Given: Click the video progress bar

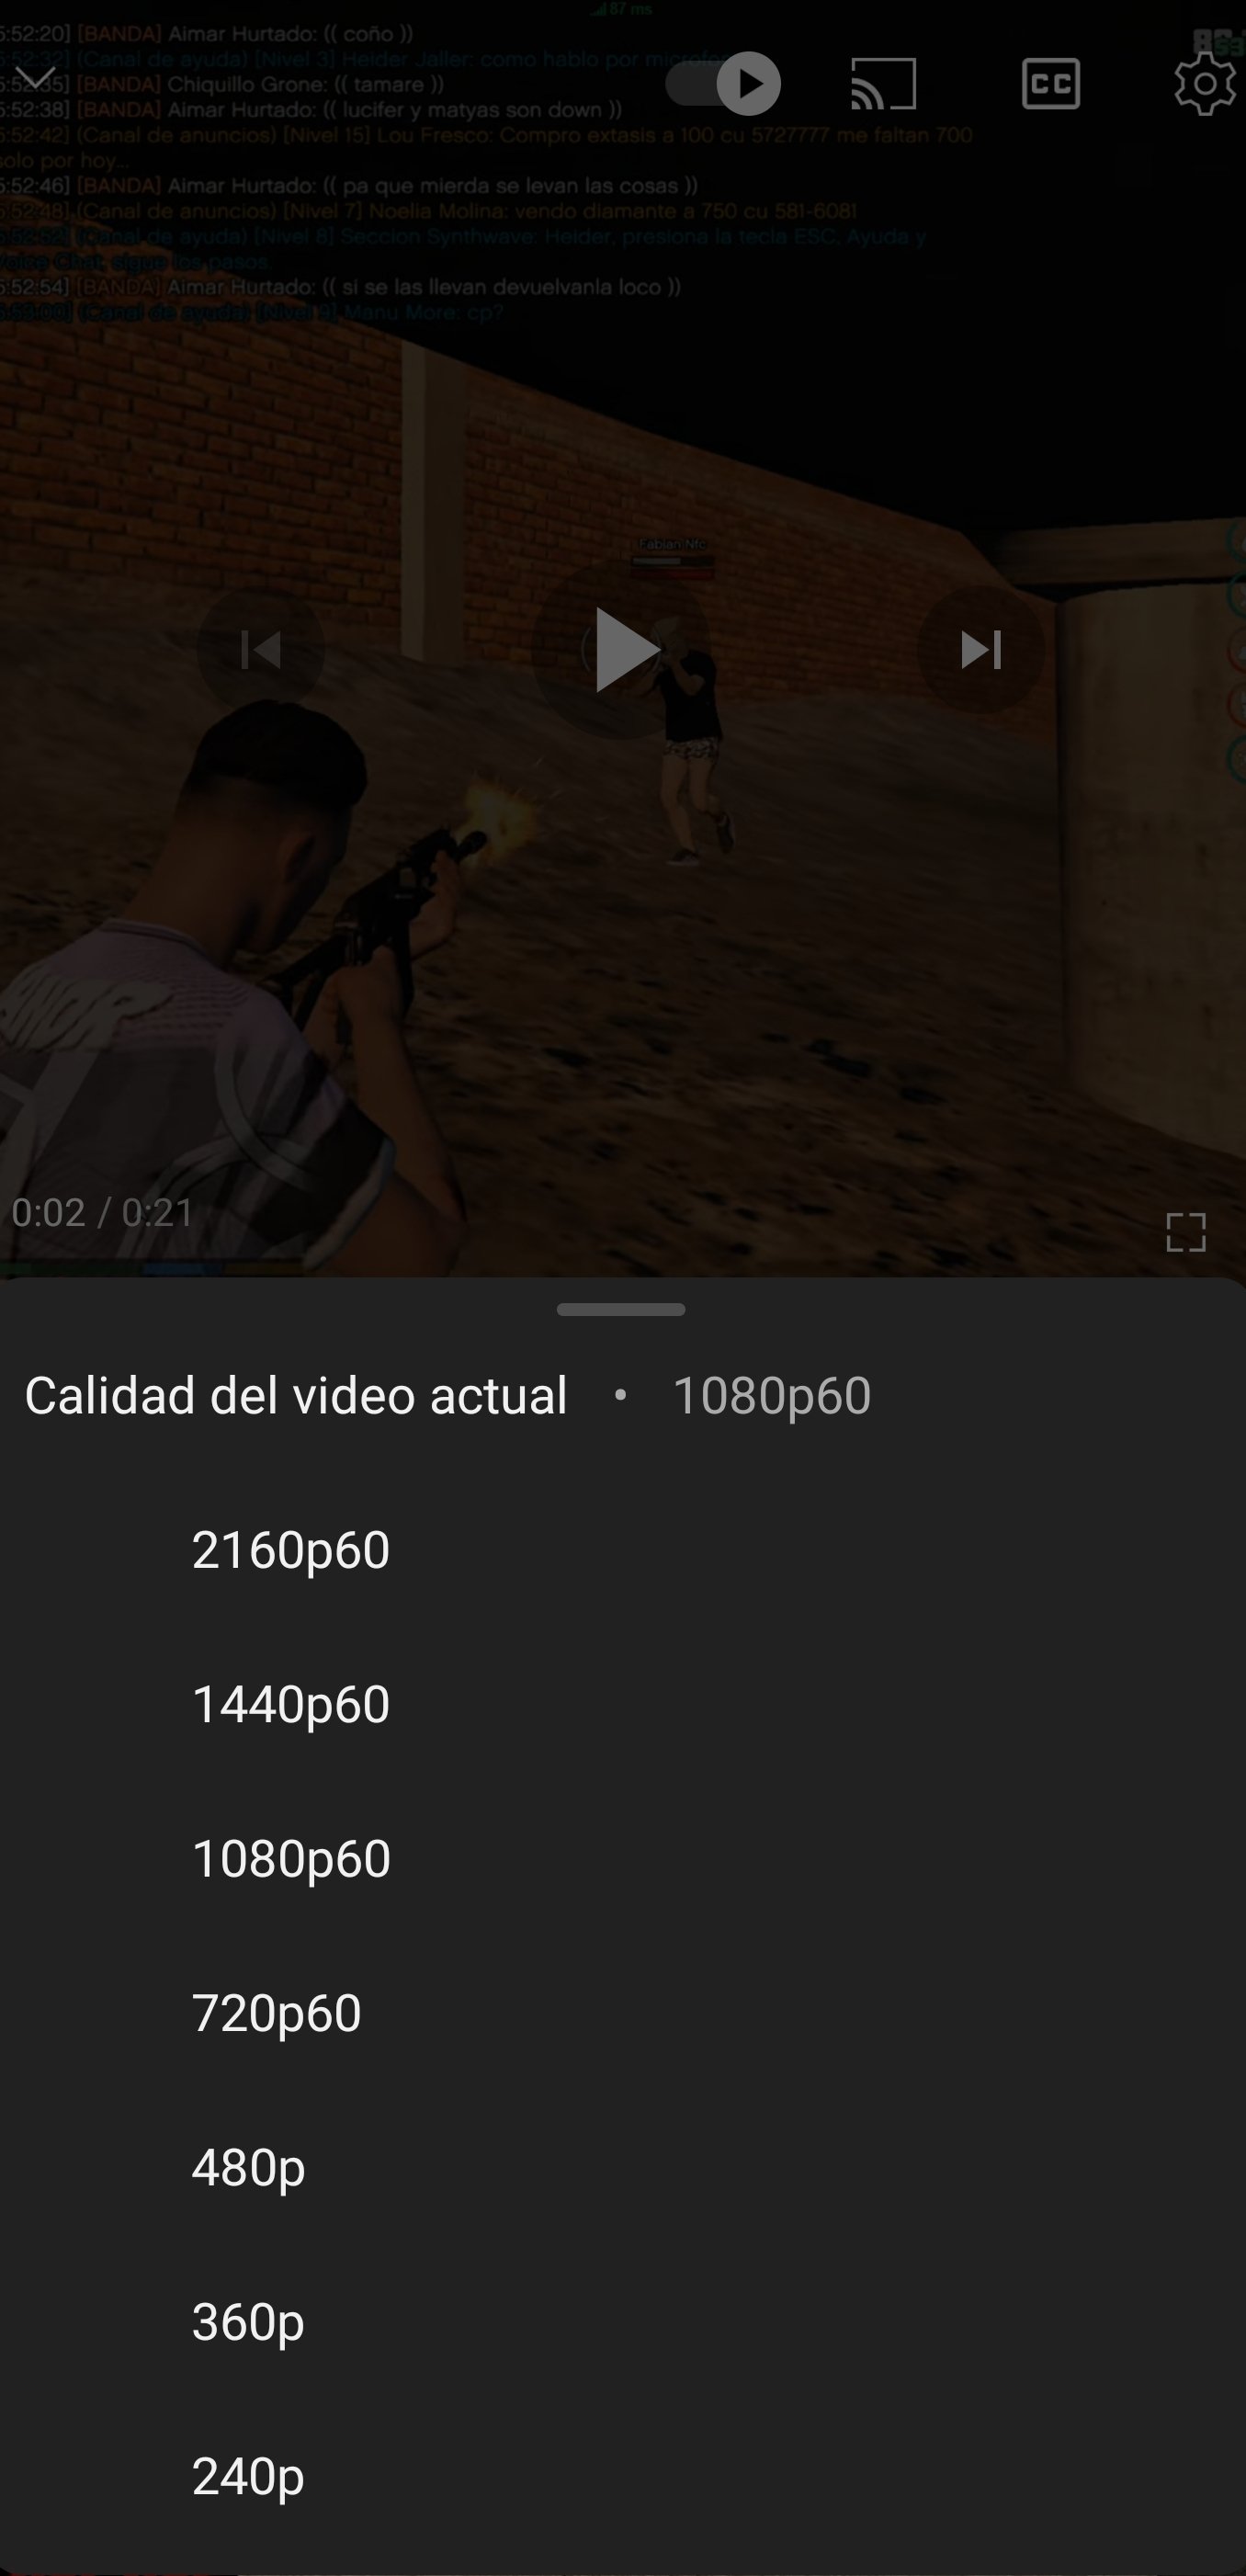Looking at the screenshot, I should 622,1268.
